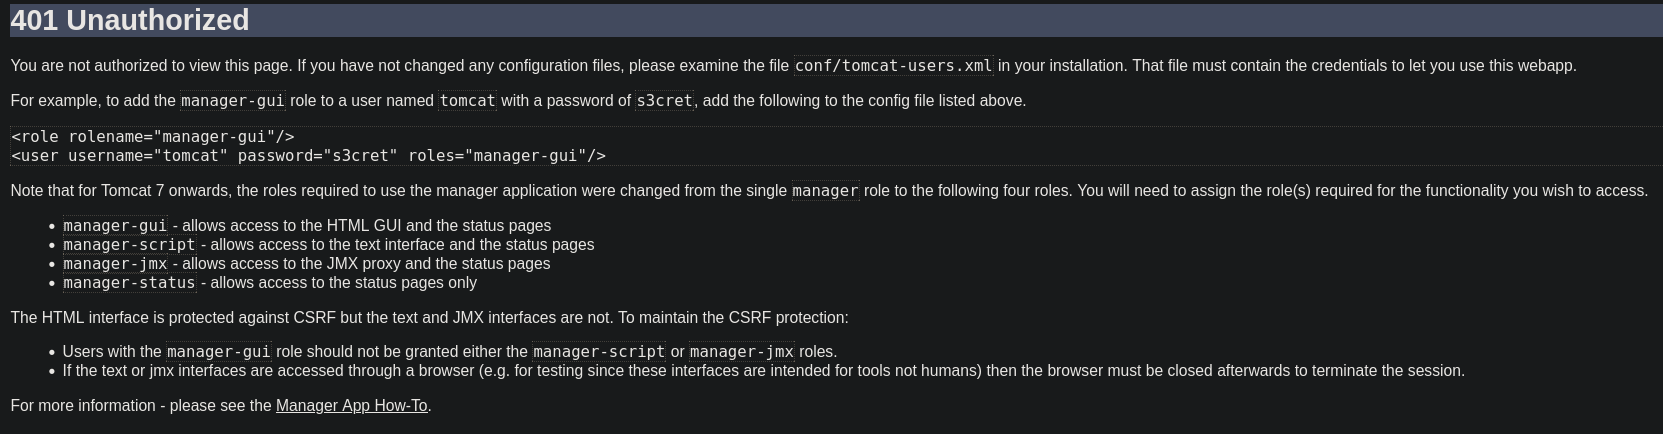Open the Manager App How-To link
Image resolution: width=1663 pixels, height=434 pixels.
pos(351,406)
